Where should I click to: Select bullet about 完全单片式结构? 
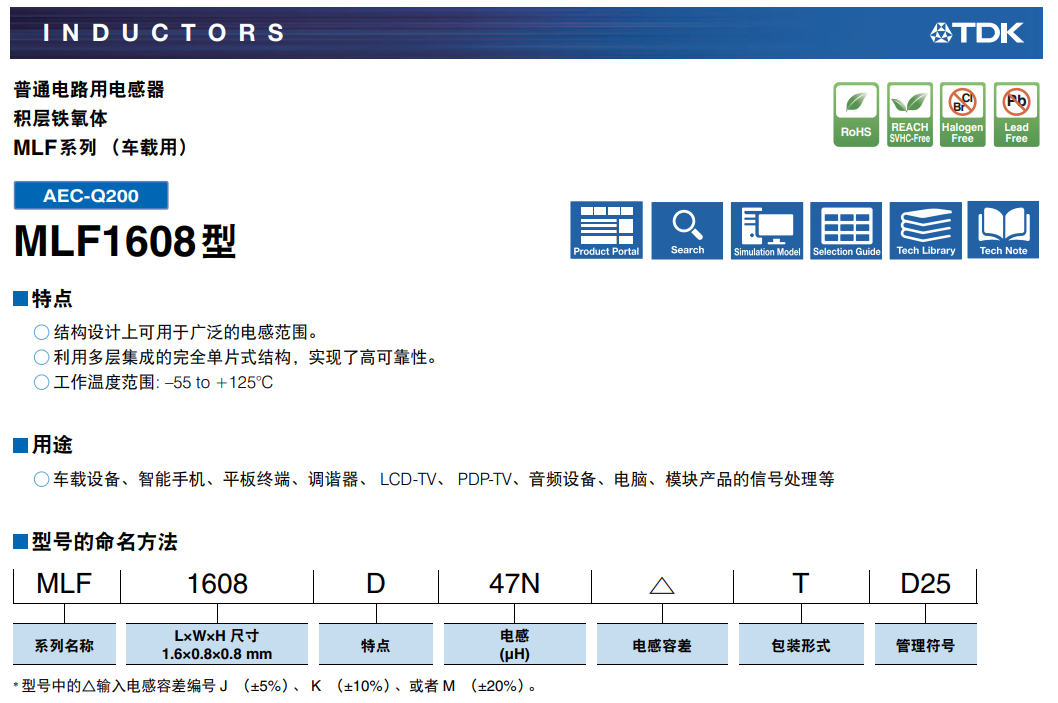tap(246, 357)
